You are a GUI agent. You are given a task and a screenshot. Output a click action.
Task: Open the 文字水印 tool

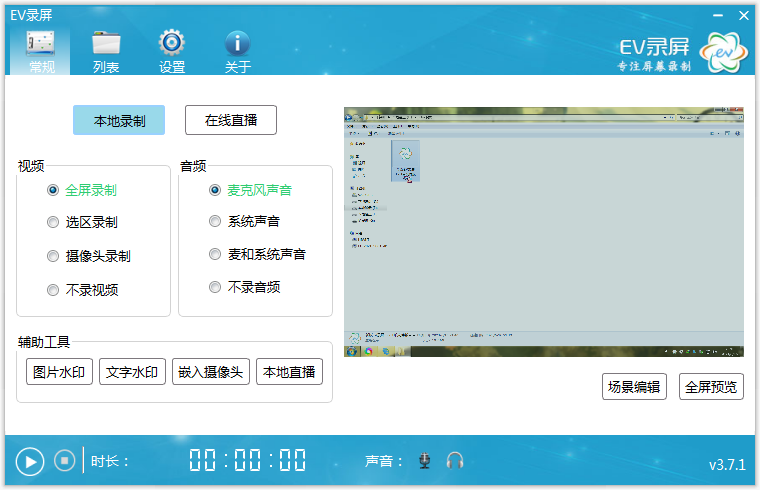pos(132,372)
